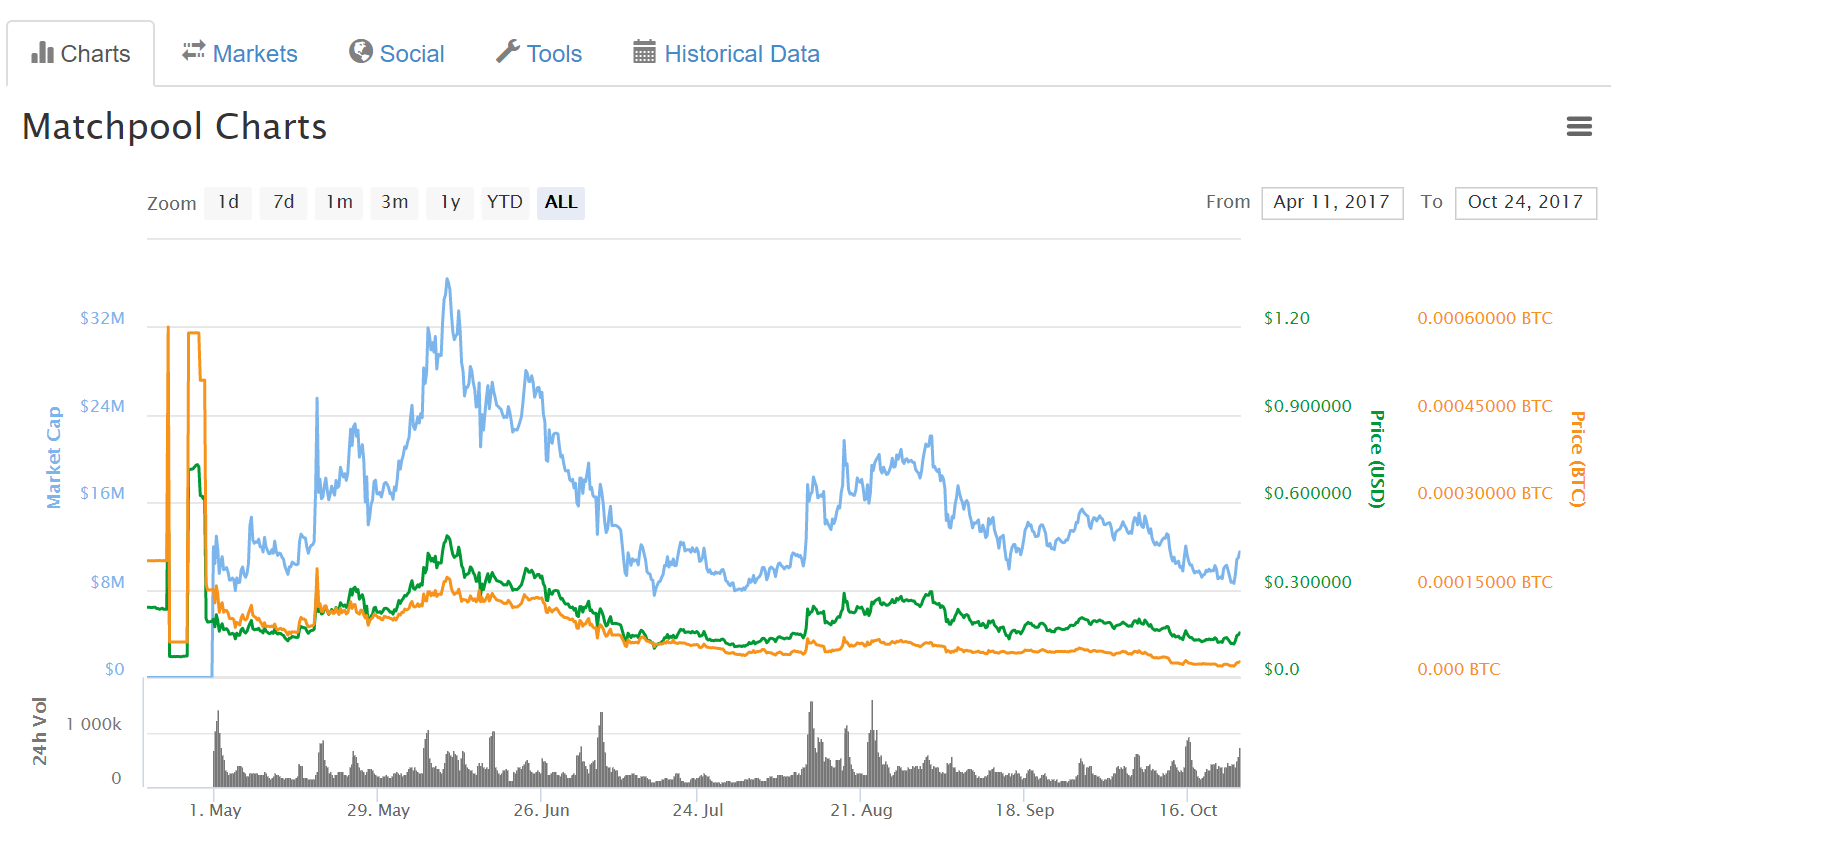Click the exchange arrows Markets icon

coord(193,52)
